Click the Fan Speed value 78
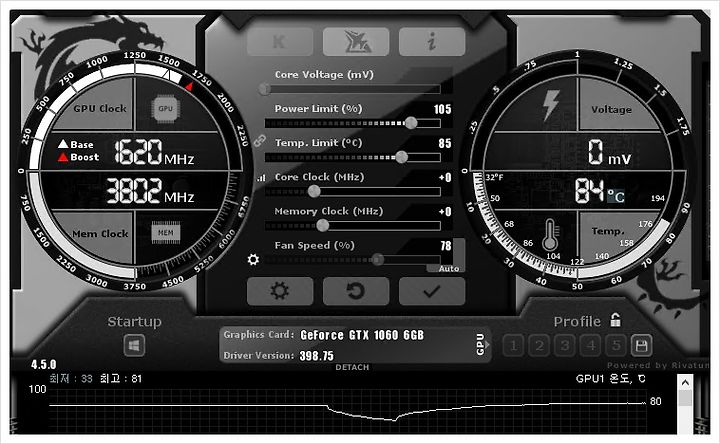The height and width of the screenshot is (444, 720). (x=446, y=246)
